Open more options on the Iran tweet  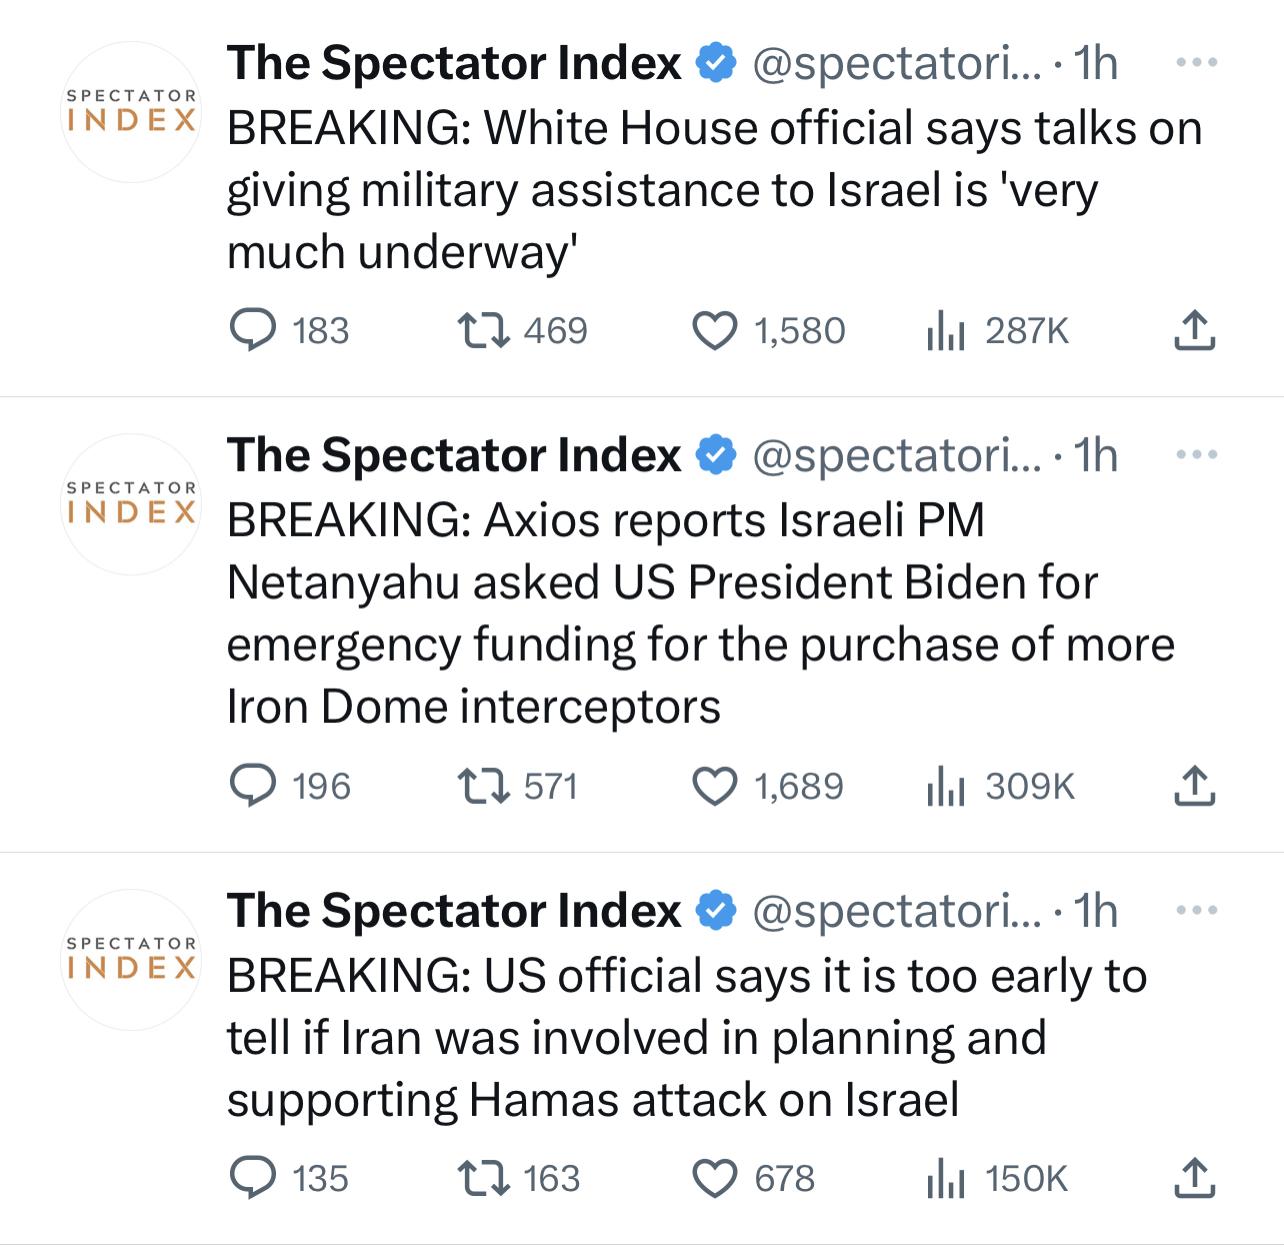(1197, 911)
